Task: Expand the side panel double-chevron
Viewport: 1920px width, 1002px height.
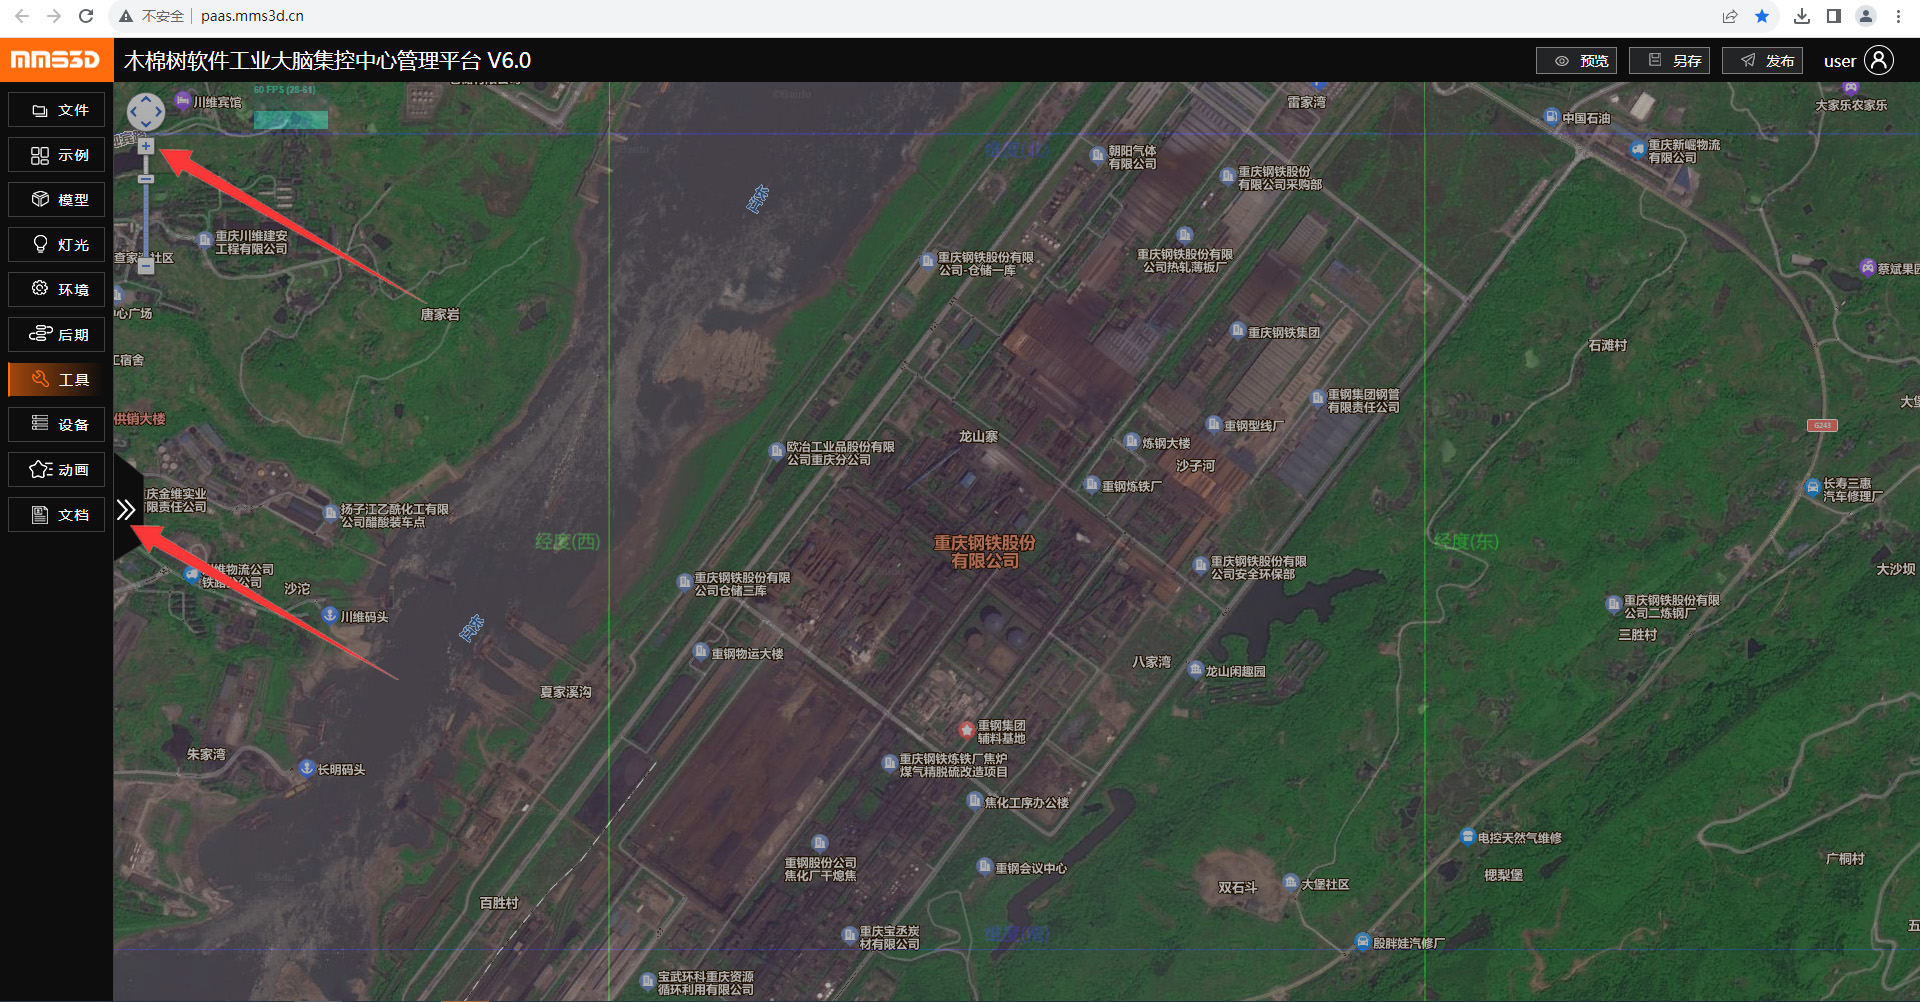Action: click(x=126, y=510)
